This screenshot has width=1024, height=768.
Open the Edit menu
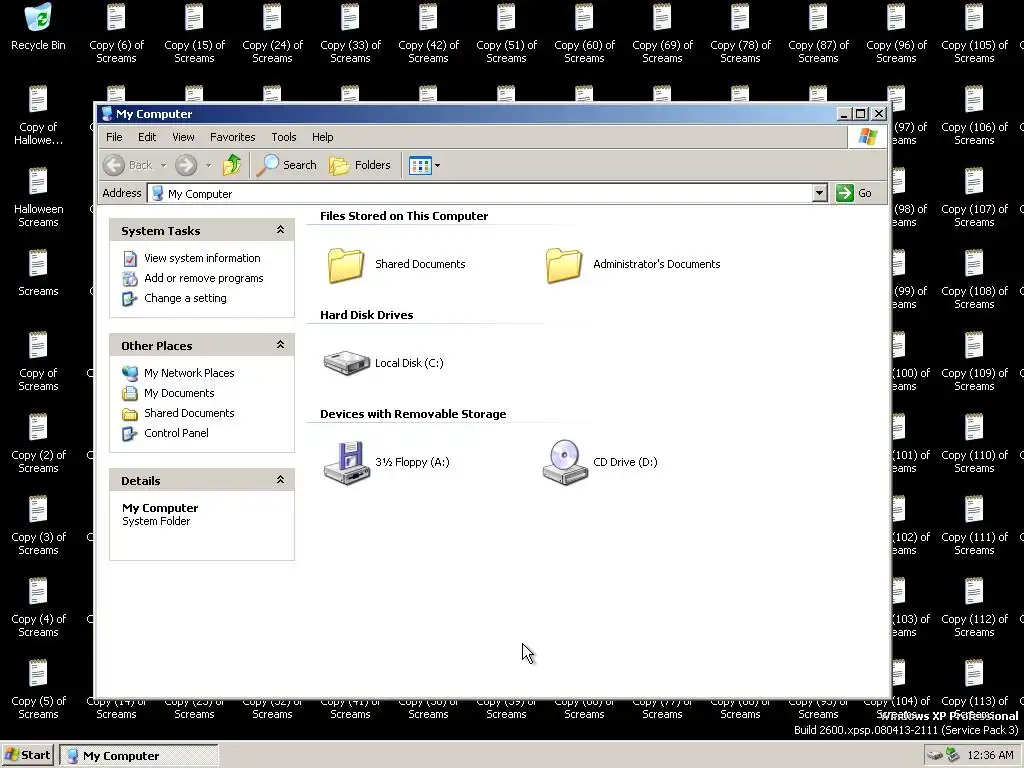147,137
